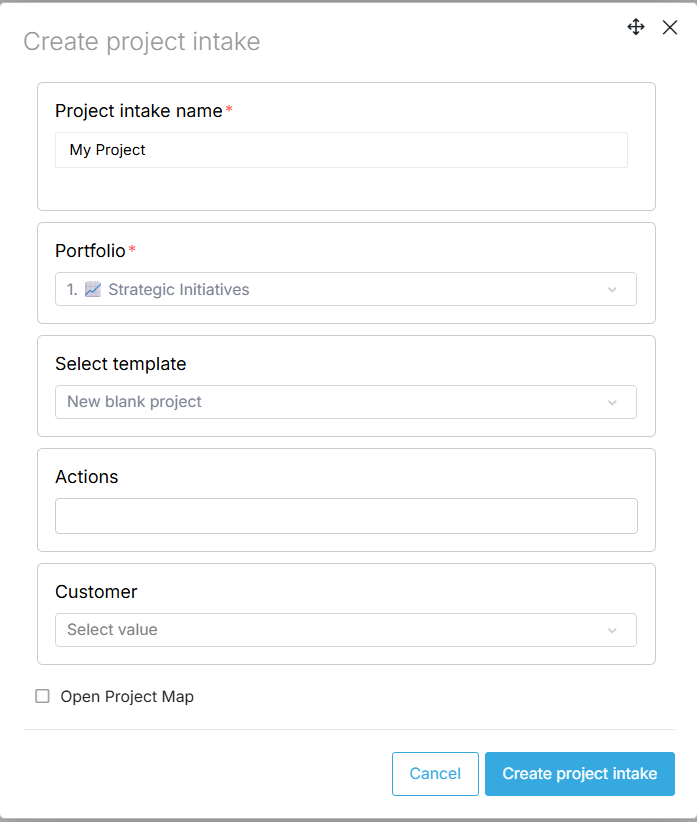Open the Strategic Initiatives portfolio dropdown
Screen dimensions: 697x822
pyautogui.click(x=345, y=290)
